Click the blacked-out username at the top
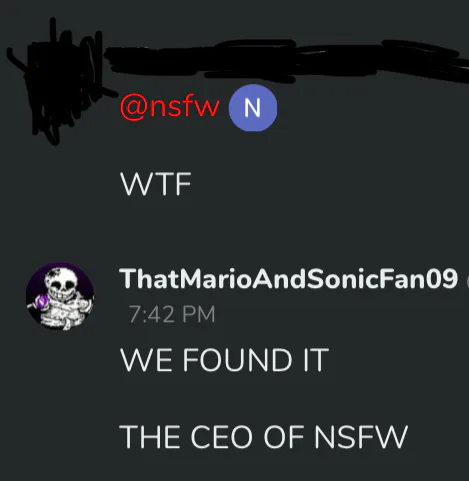This screenshot has width=469, height=481. click(287, 61)
